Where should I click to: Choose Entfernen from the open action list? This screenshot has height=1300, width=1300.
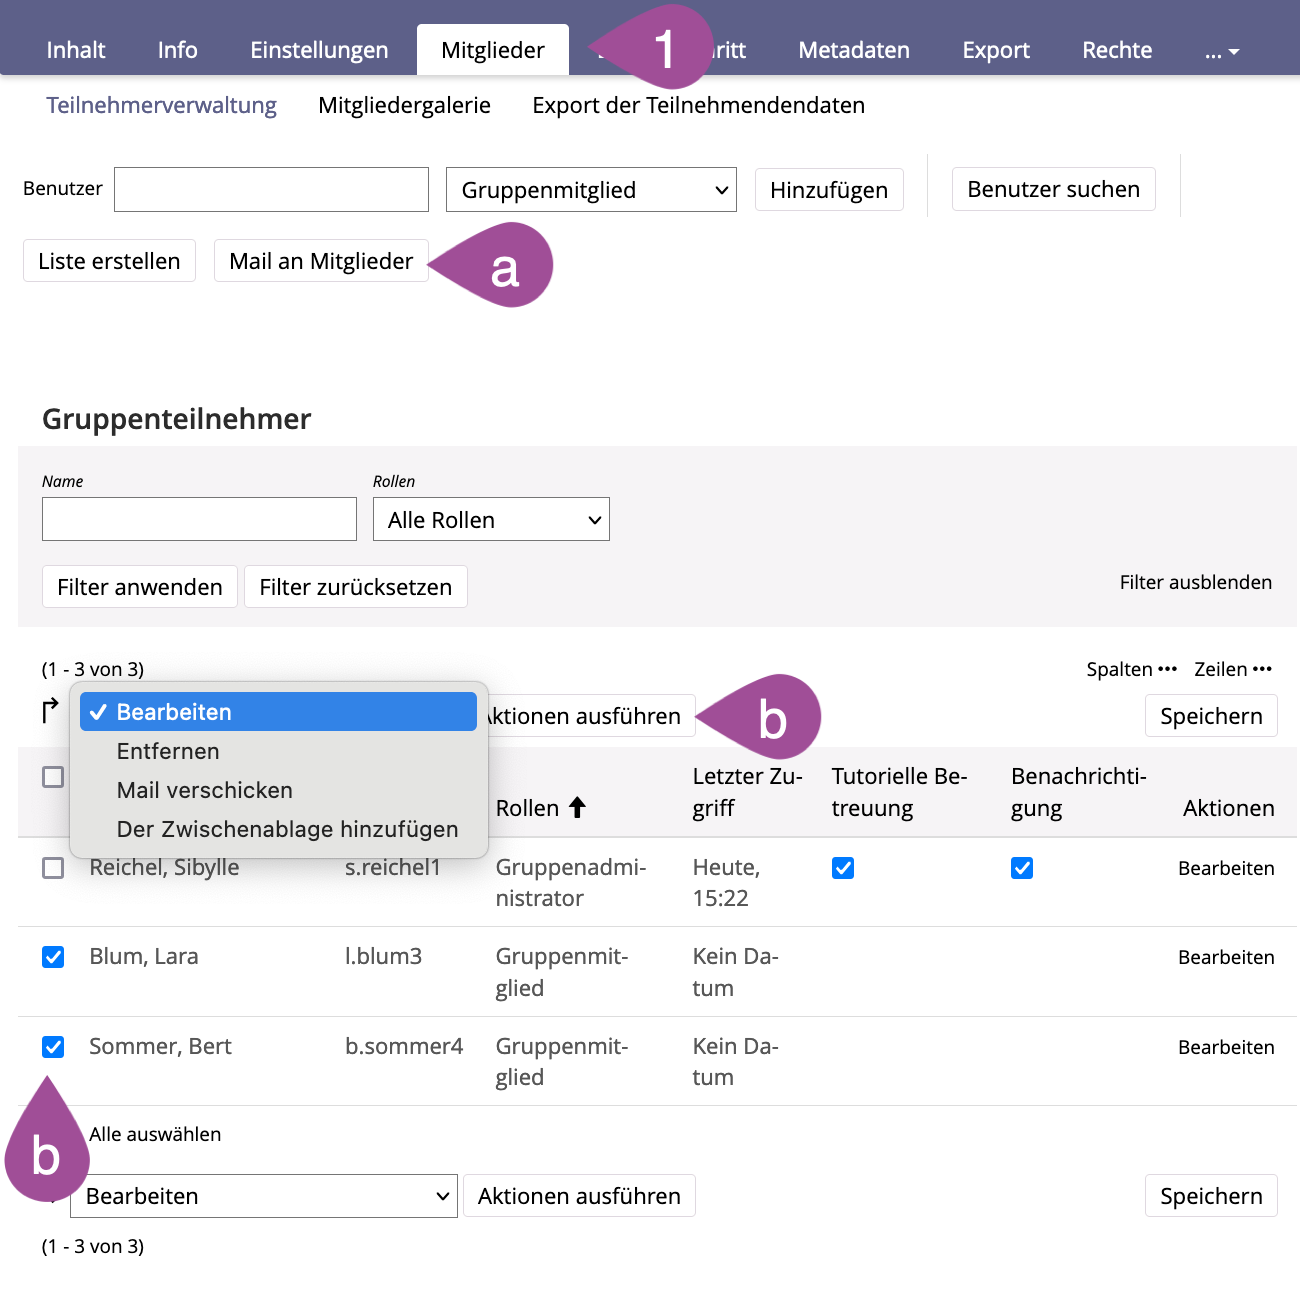[168, 751]
